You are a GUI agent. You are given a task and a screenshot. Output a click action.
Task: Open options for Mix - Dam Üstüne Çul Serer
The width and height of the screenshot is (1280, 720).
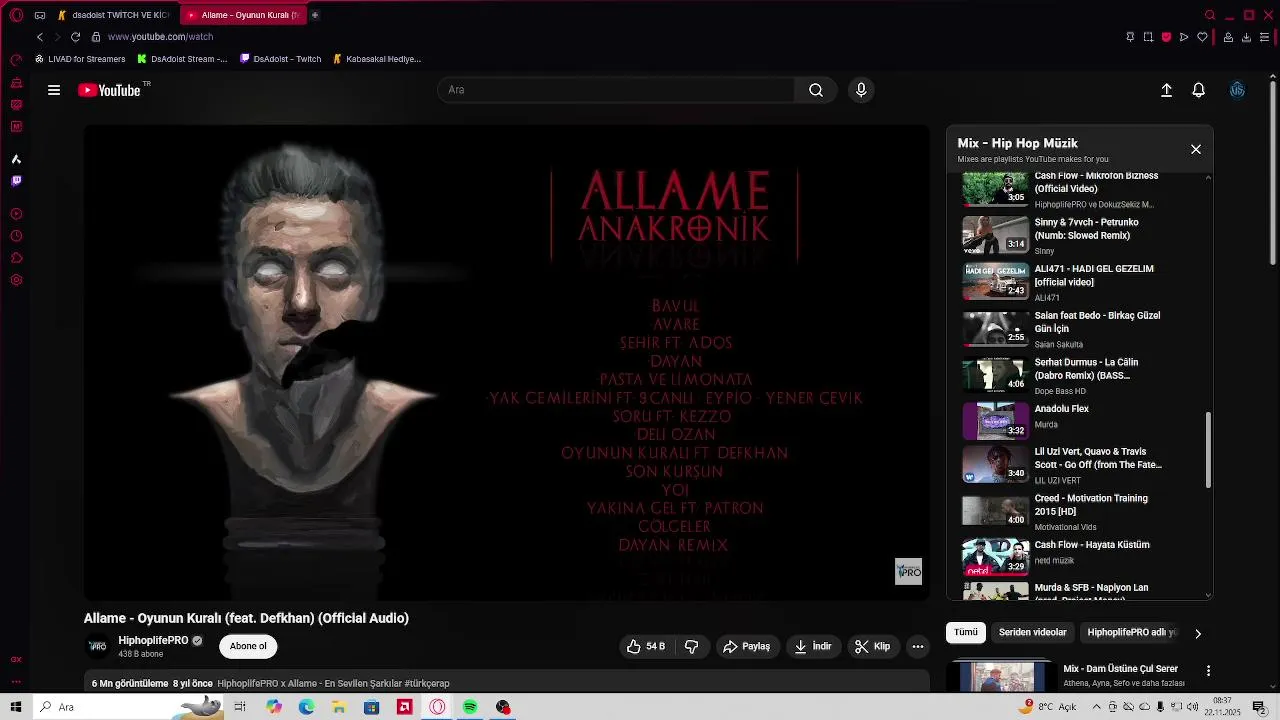(x=1208, y=671)
